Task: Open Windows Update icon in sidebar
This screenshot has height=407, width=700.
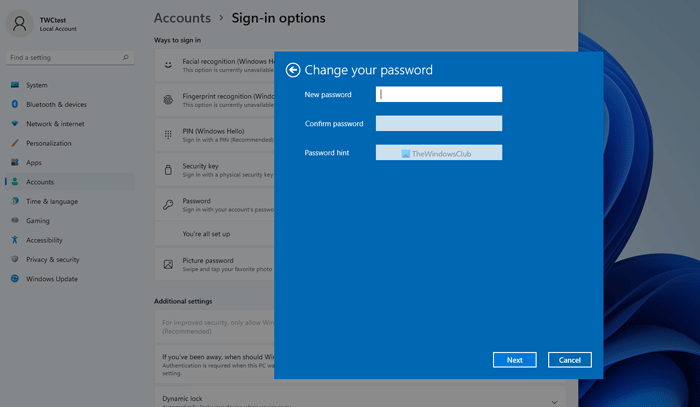Action: [x=15, y=278]
